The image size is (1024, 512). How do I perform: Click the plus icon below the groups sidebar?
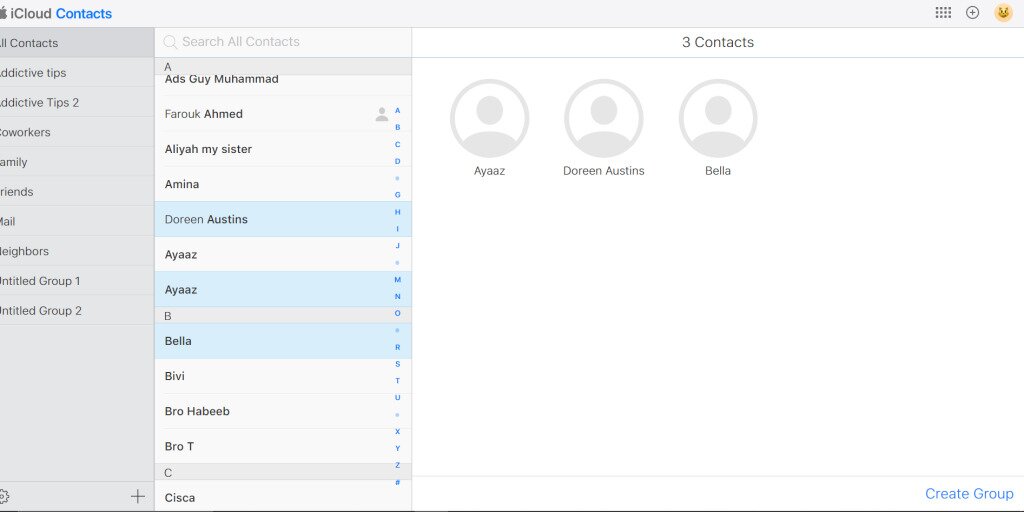[138, 496]
